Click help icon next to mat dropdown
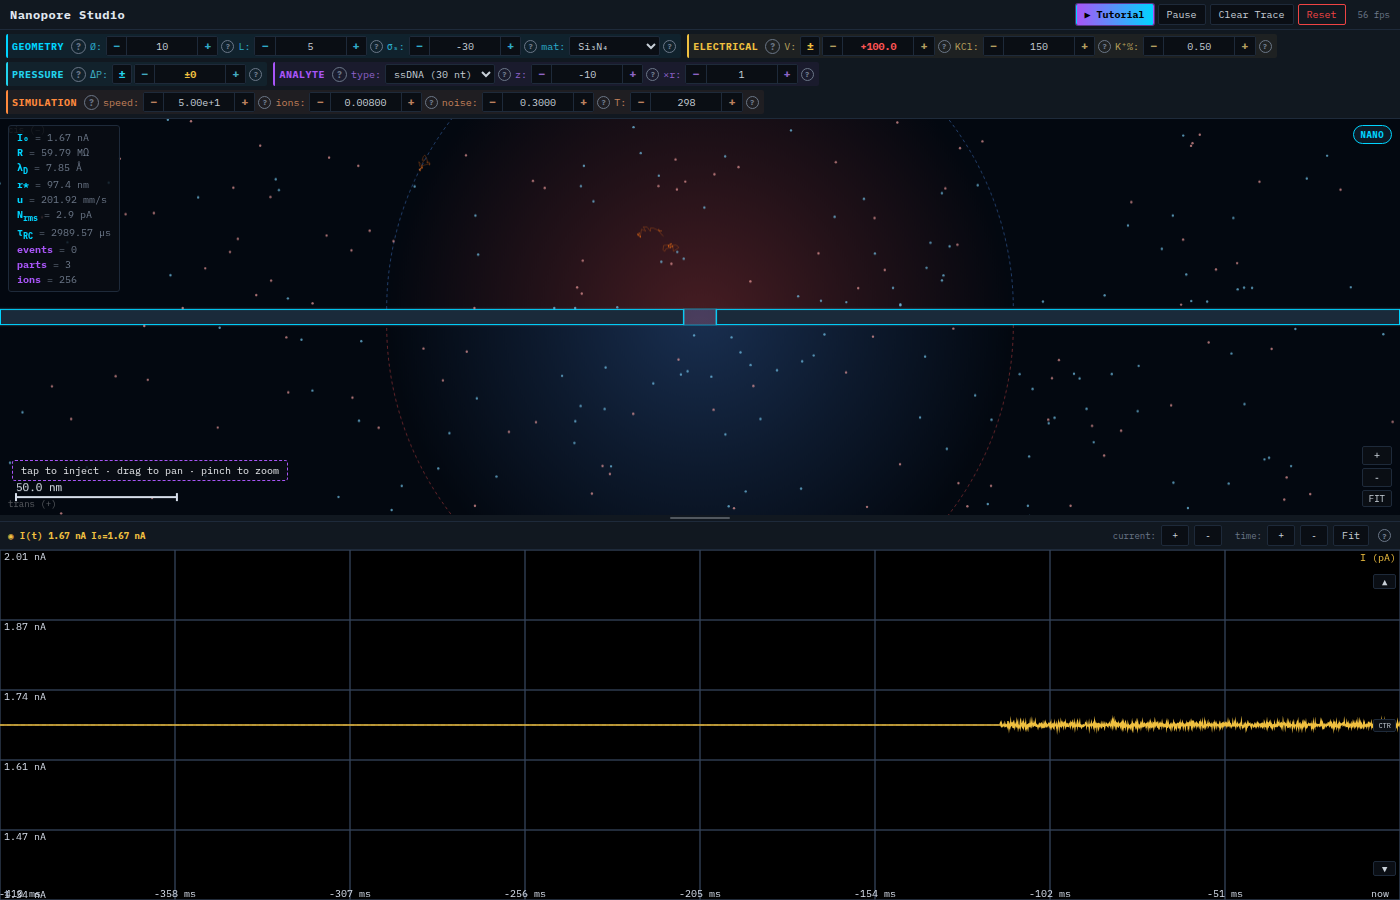The image size is (1400, 900). click(669, 46)
